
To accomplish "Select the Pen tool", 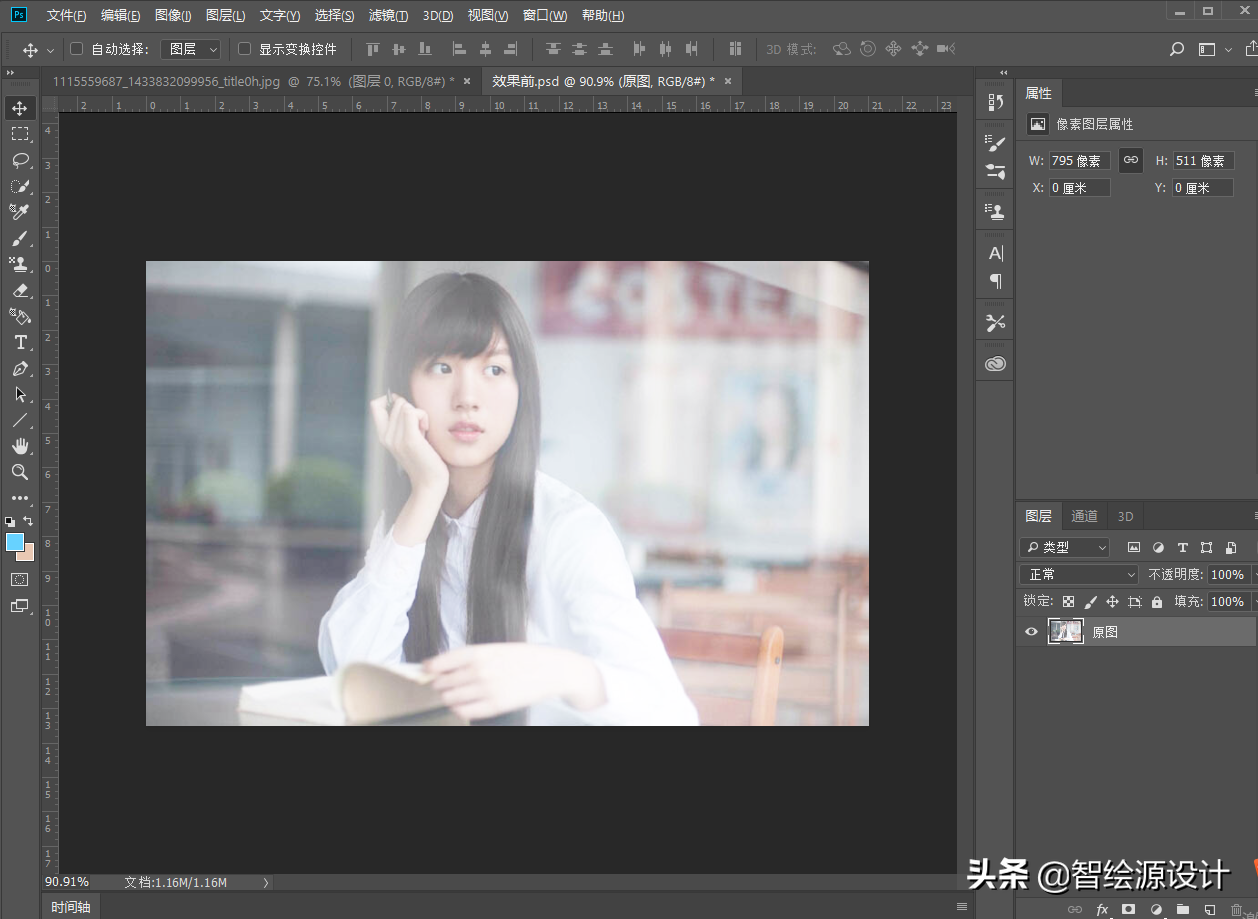I will point(20,368).
